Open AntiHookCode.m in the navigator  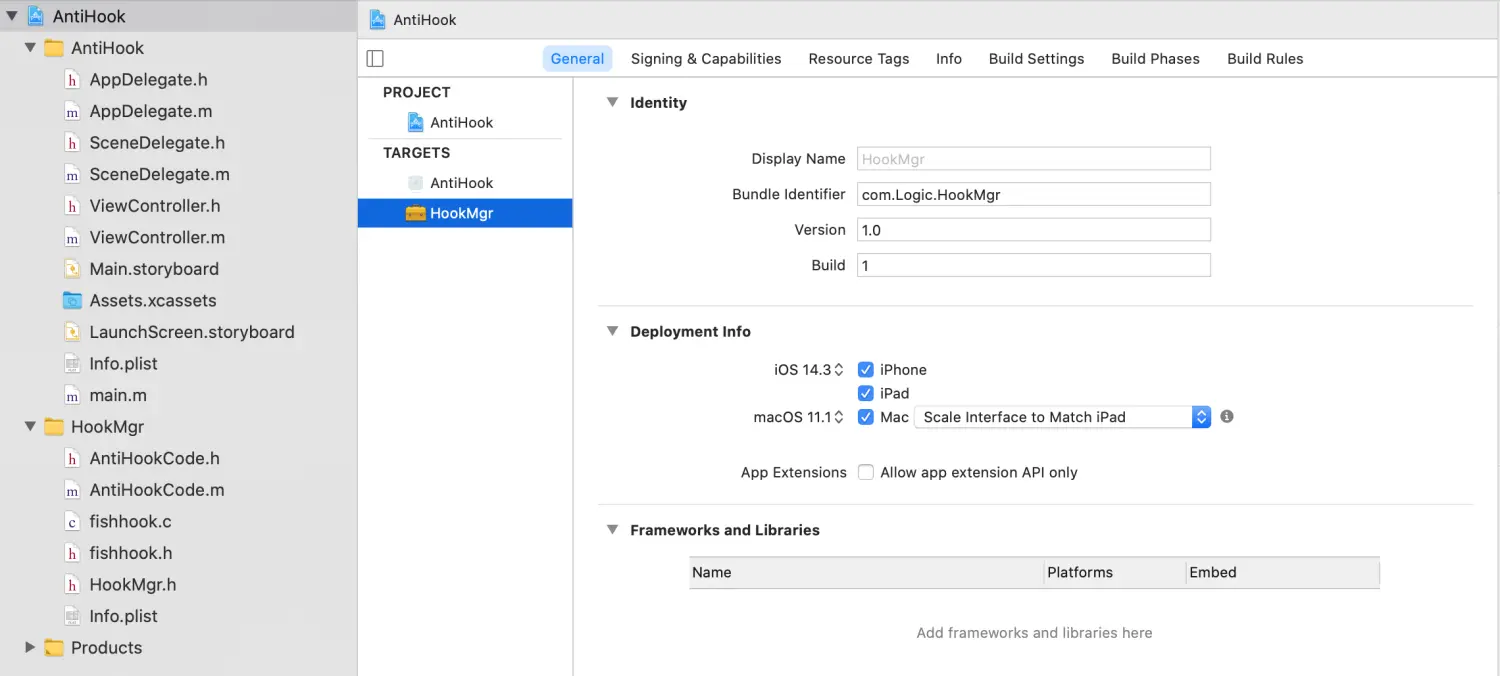156,490
